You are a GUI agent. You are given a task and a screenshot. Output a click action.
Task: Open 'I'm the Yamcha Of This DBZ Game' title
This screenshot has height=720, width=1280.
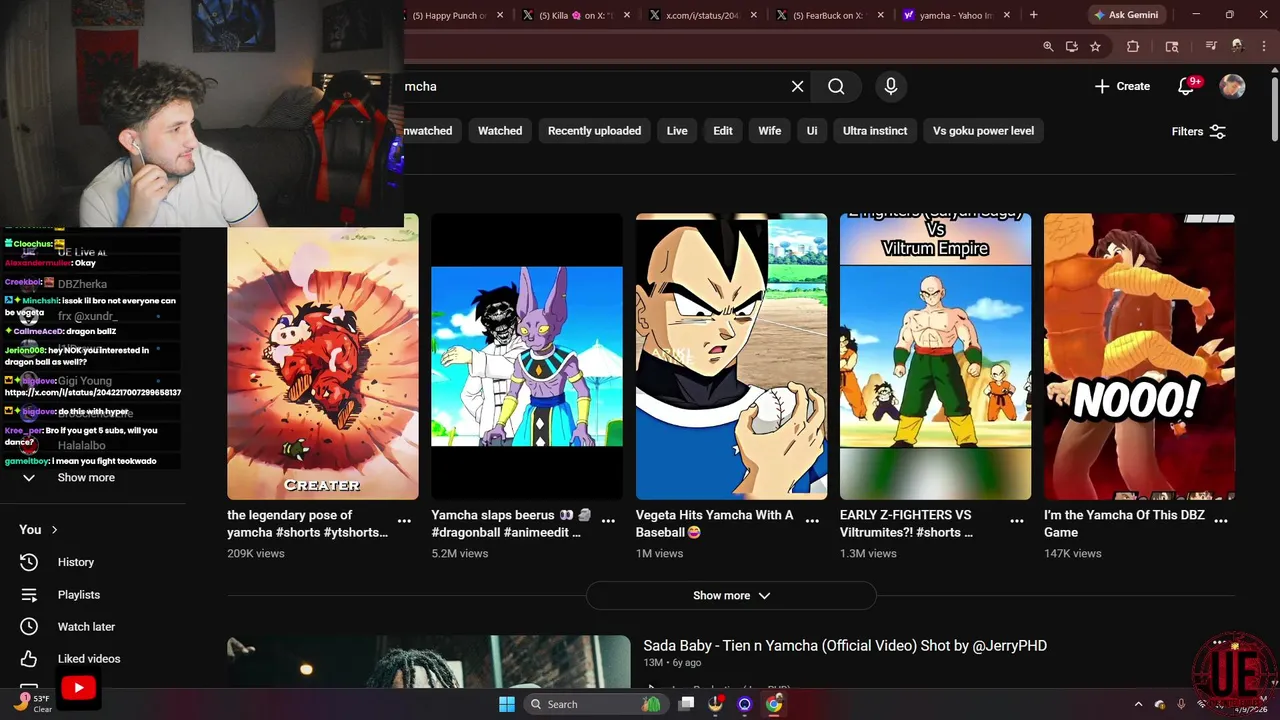(x=1125, y=524)
